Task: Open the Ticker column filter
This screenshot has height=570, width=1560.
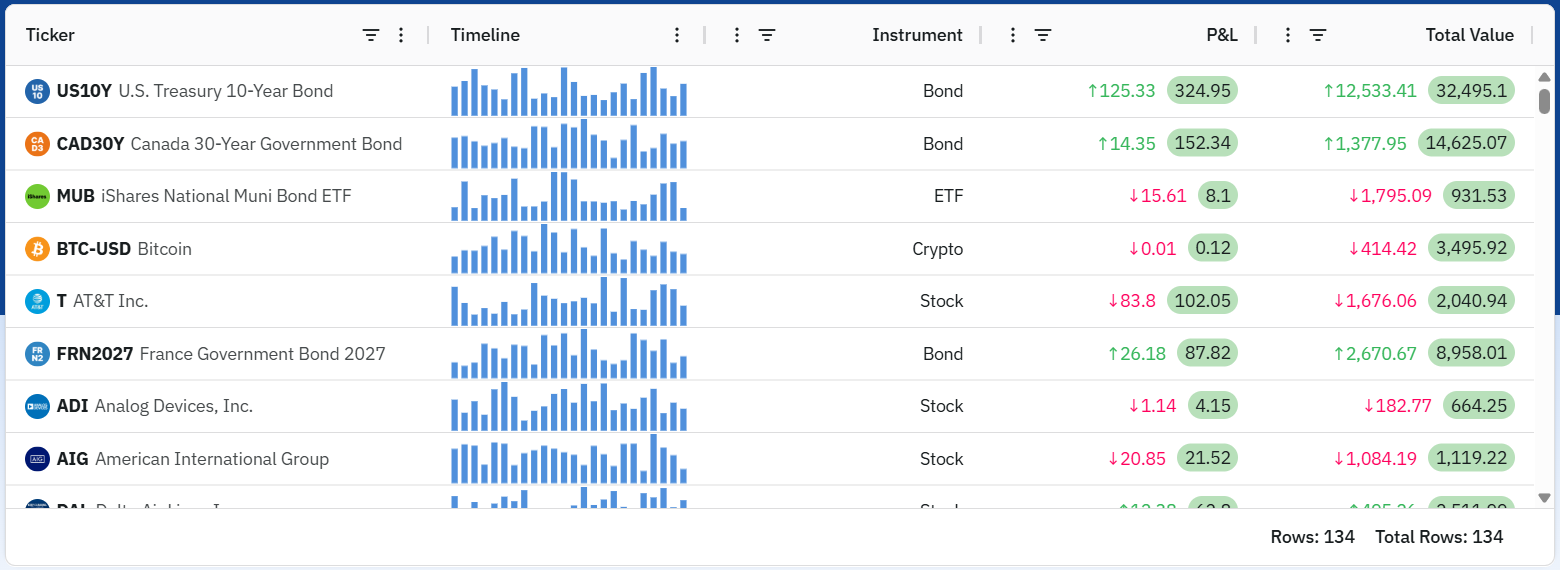Action: 371,35
